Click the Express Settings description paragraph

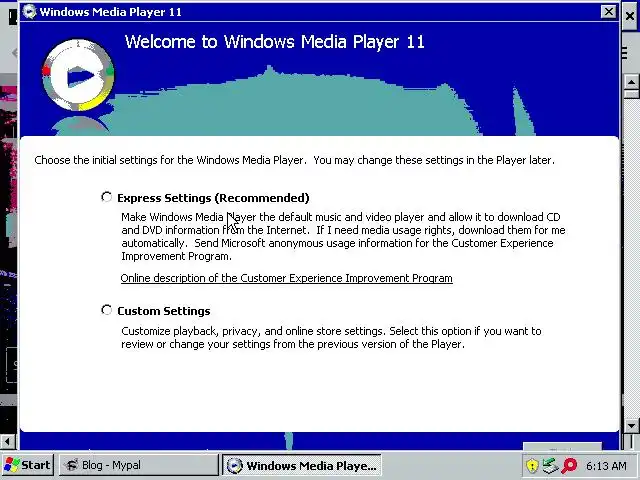pyautogui.click(x=343, y=237)
